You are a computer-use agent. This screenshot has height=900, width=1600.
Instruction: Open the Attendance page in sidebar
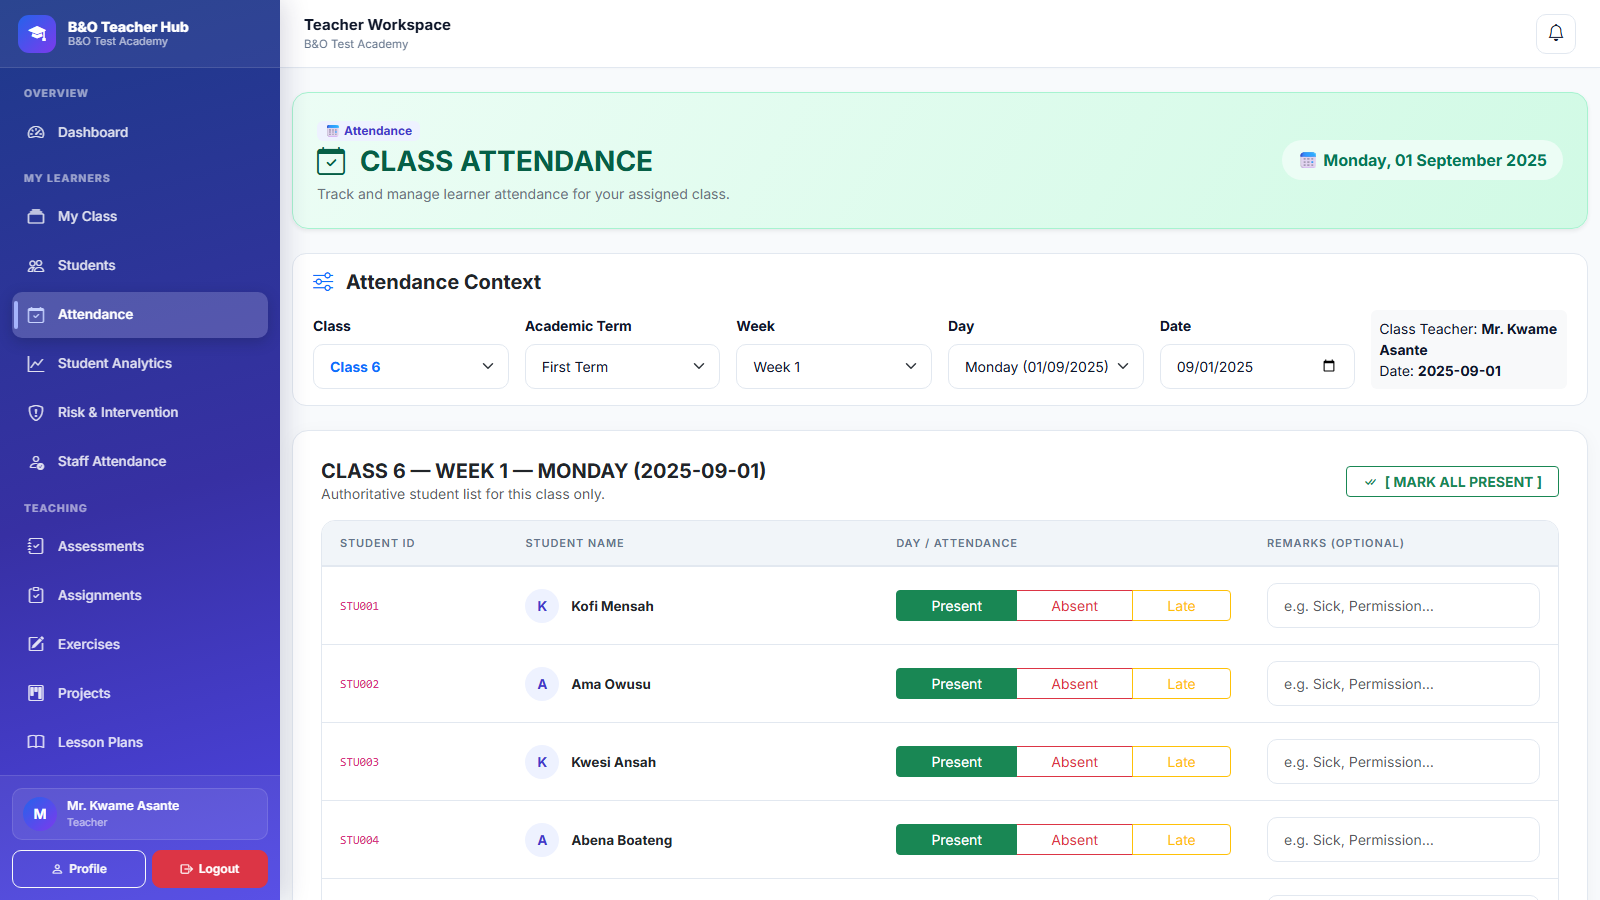click(140, 314)
